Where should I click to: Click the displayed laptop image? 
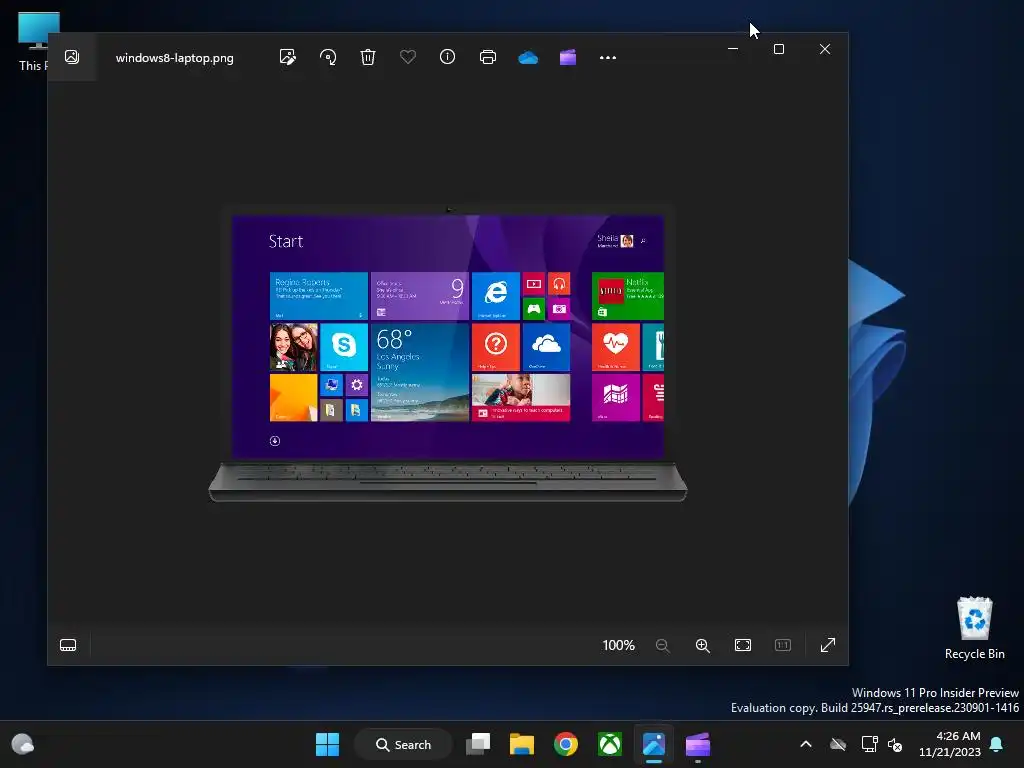tap(448, 353)
